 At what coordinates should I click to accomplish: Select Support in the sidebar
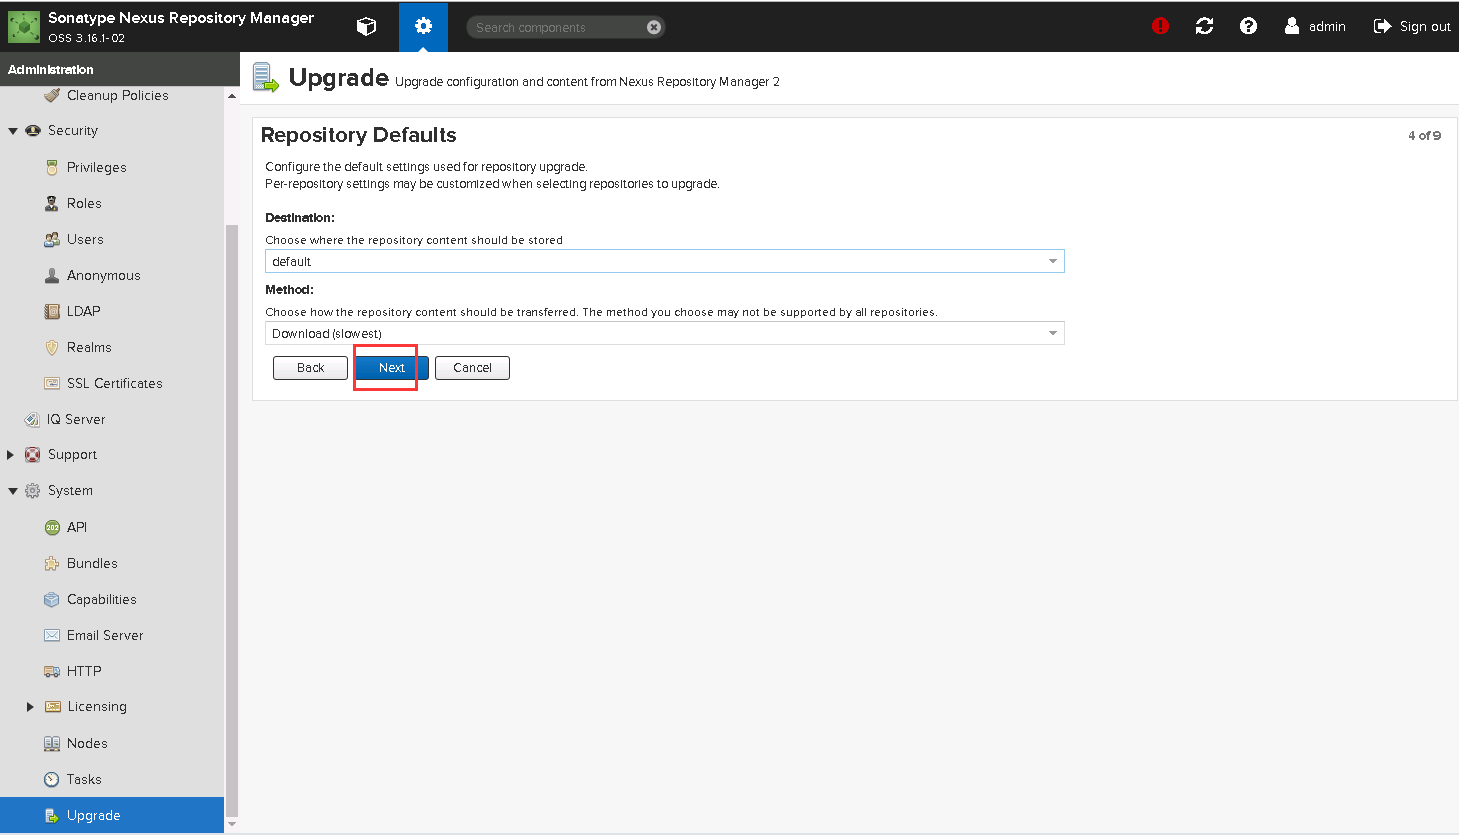pyautogui.click(x=73, y=455)
